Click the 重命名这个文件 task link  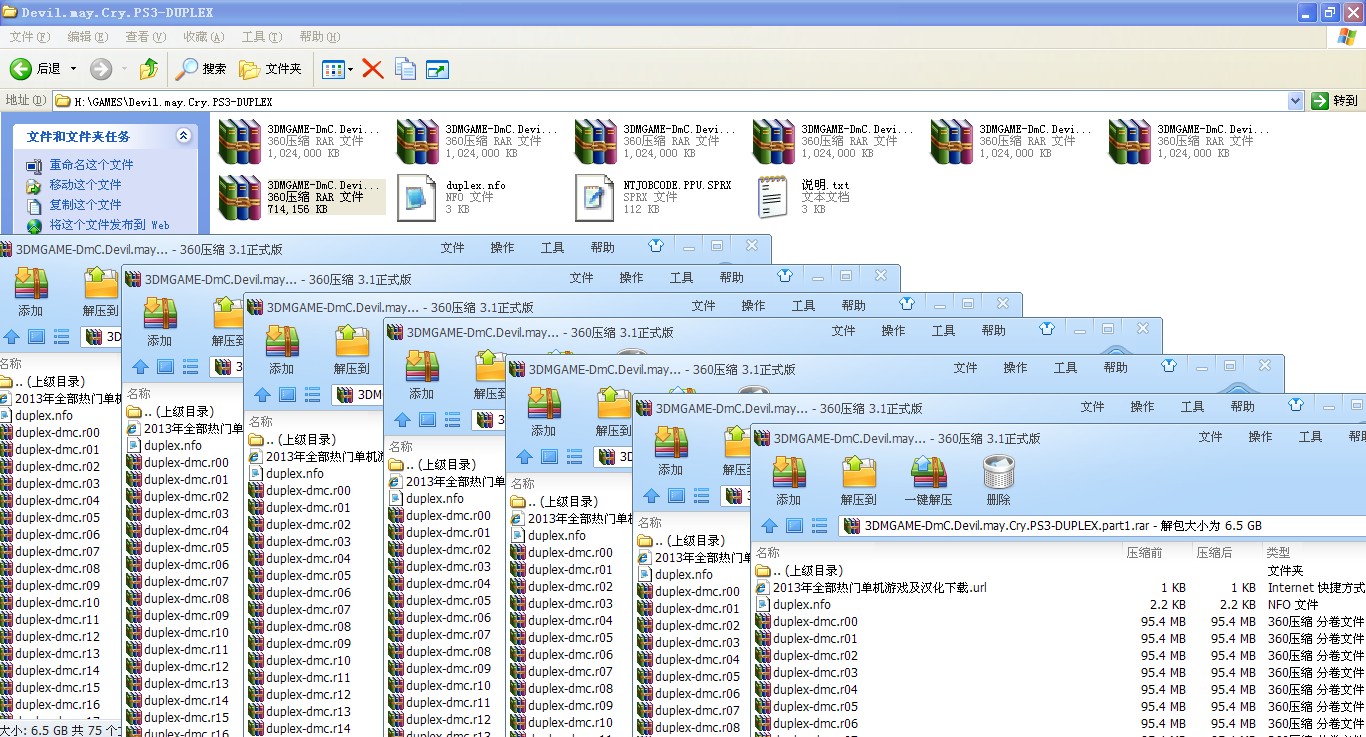coord(91,165)
